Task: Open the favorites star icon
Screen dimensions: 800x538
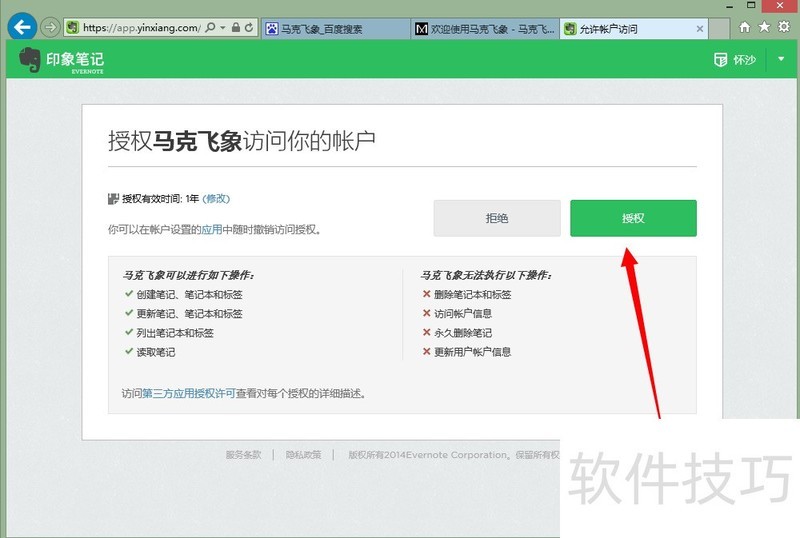Action: point(764,27)
